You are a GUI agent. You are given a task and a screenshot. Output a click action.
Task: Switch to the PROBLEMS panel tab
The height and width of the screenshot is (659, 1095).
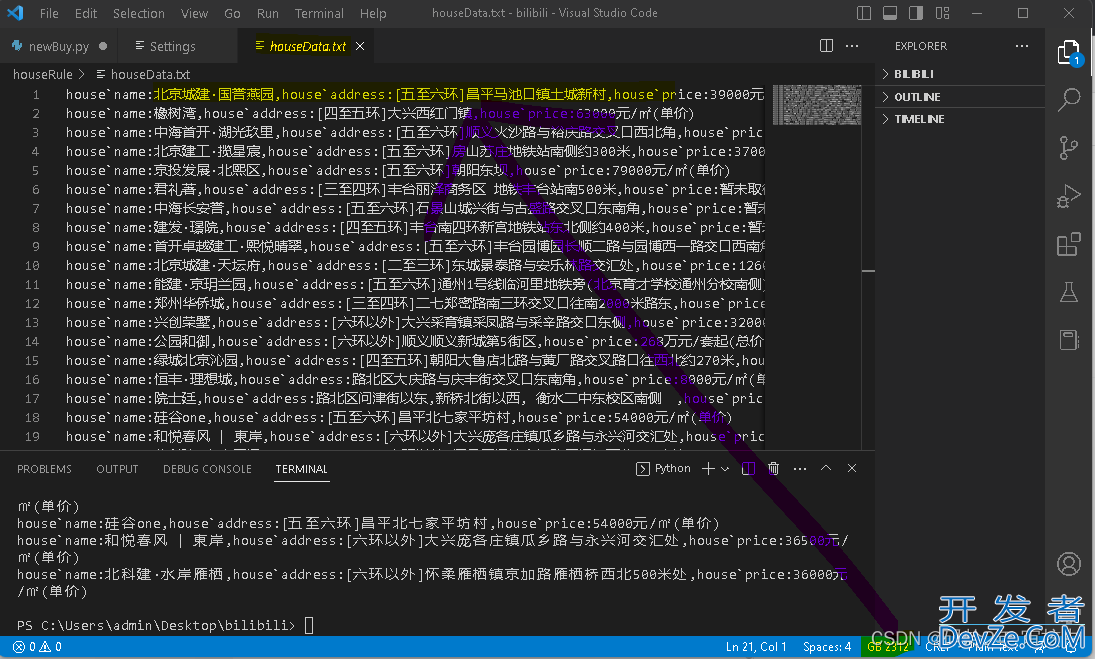pyautogui.click(x=44, y=469)
